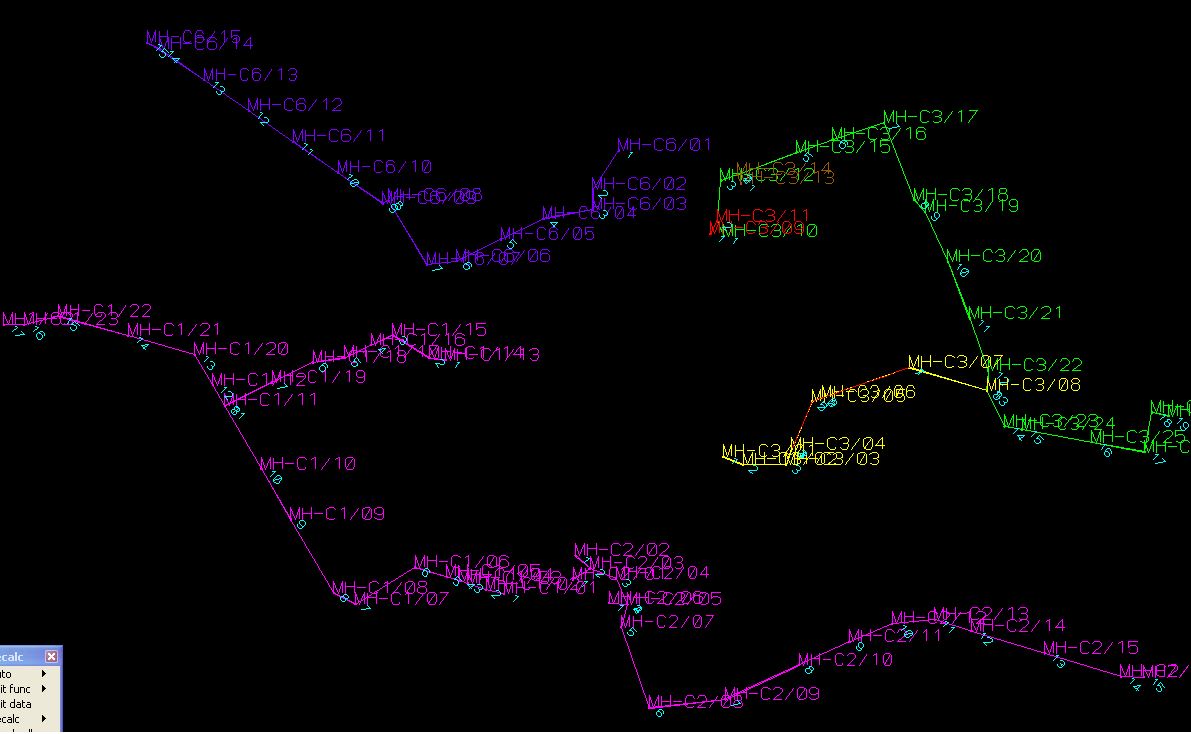Select the yellow MH-C3/07 label
The image size is (1191, 734).
click(956, 362)
